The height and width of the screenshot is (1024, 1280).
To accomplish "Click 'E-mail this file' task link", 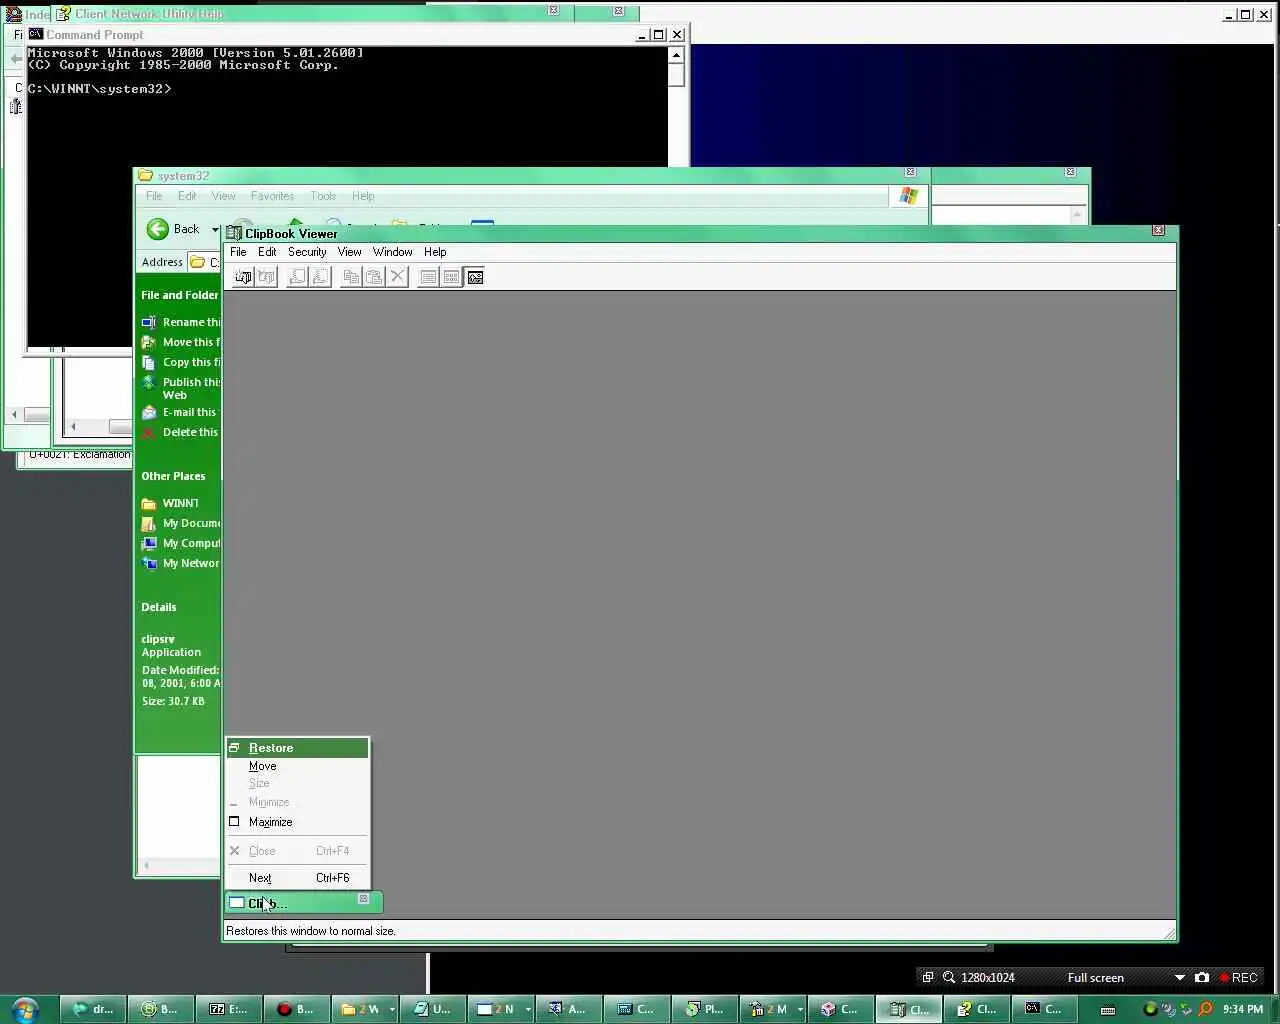I will 190,412.
